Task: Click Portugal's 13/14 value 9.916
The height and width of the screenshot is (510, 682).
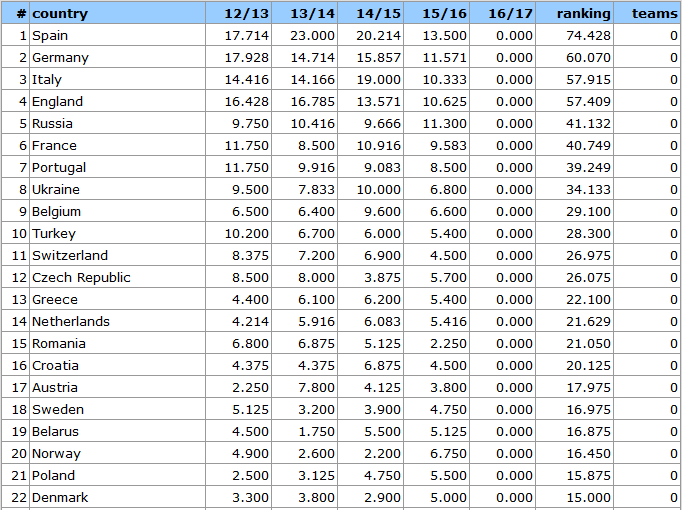Action: (316, 167)
